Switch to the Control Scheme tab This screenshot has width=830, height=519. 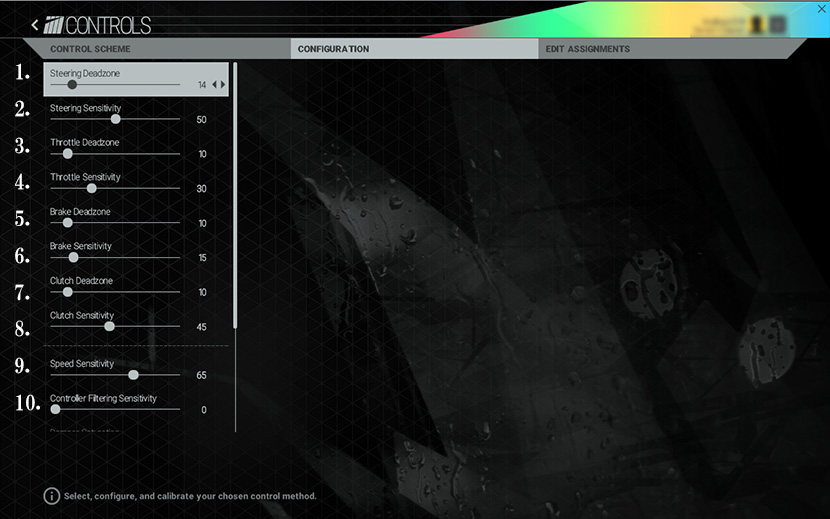point(90,49)
